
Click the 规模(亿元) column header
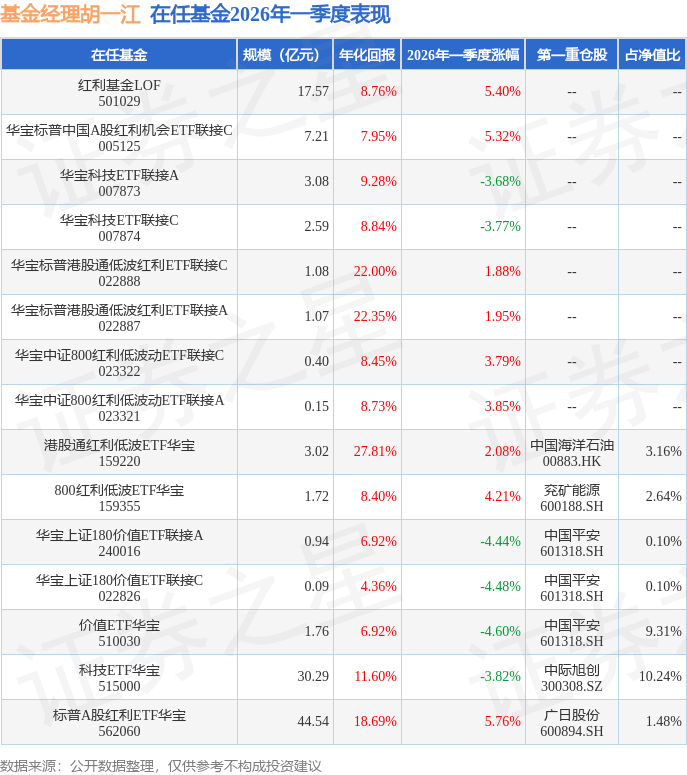point(285,54)
